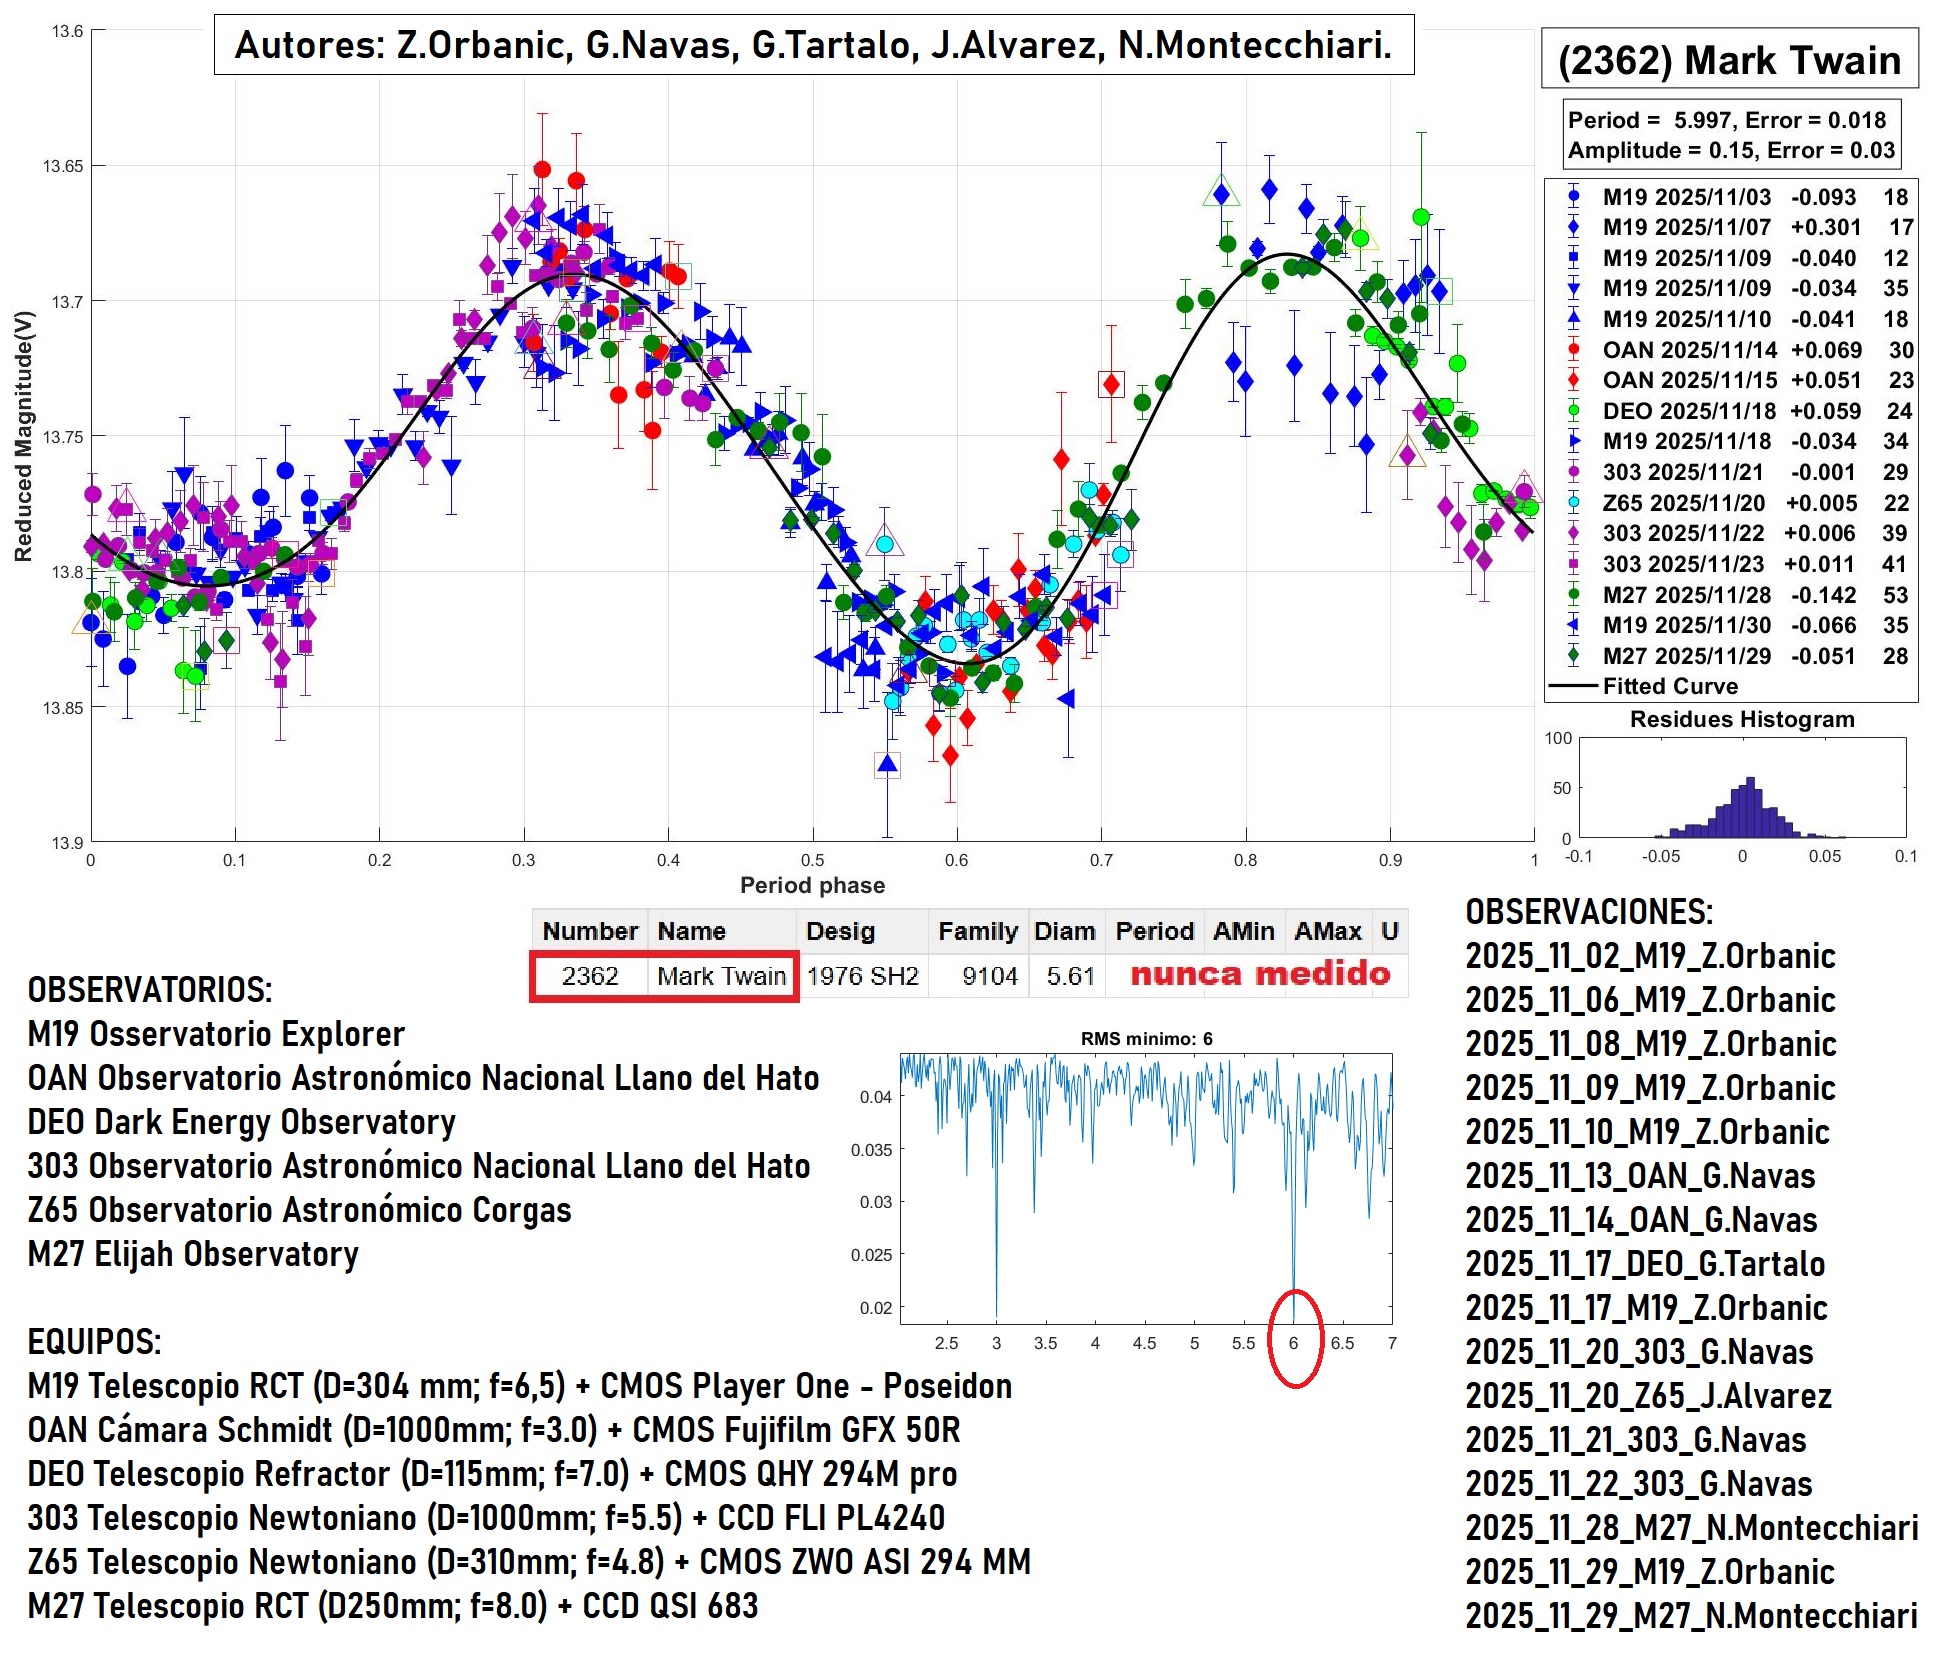Click tallest bar in Residues Histogram
1939x1657 pixels.
[x=1750, y=807]
